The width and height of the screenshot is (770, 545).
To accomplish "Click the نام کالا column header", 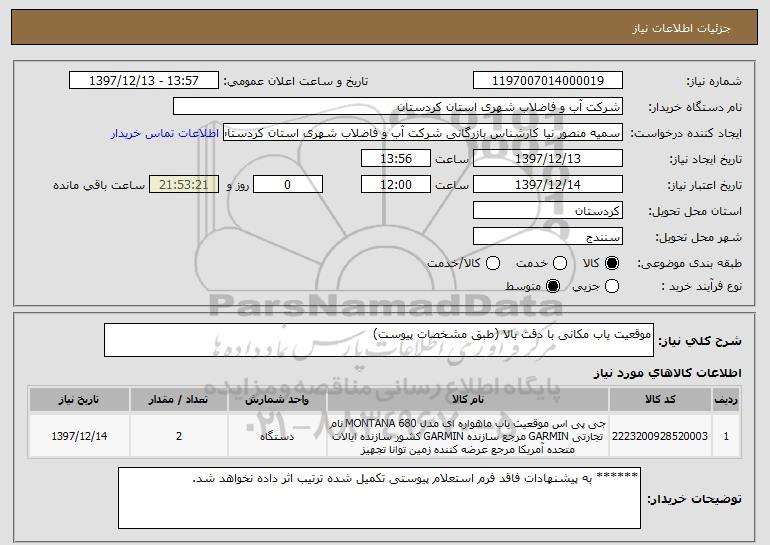I will [468, 400].
